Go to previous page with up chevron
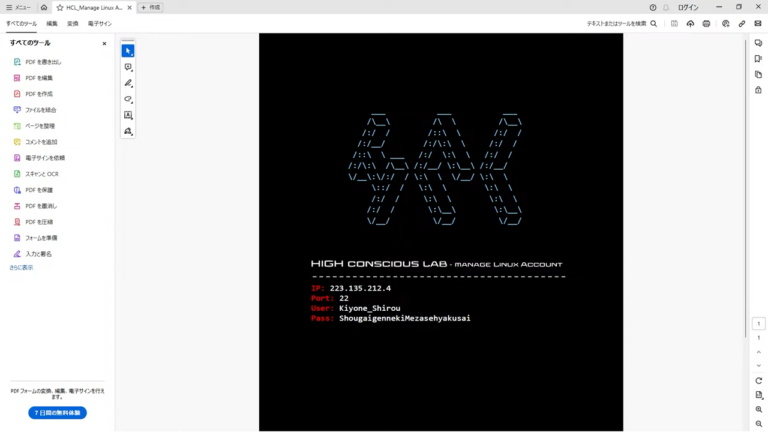 pyautogui.click(x=759, y=352)
